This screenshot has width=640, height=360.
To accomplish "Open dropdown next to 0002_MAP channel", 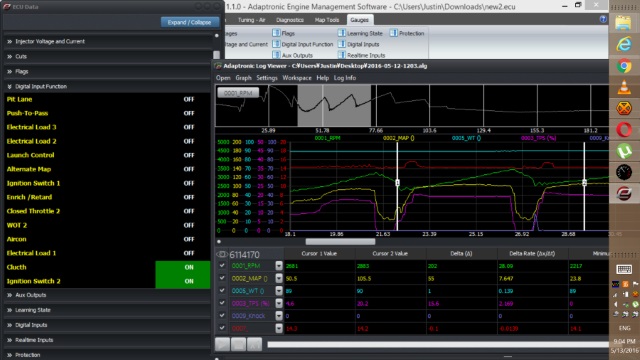I will click(279, 278).
